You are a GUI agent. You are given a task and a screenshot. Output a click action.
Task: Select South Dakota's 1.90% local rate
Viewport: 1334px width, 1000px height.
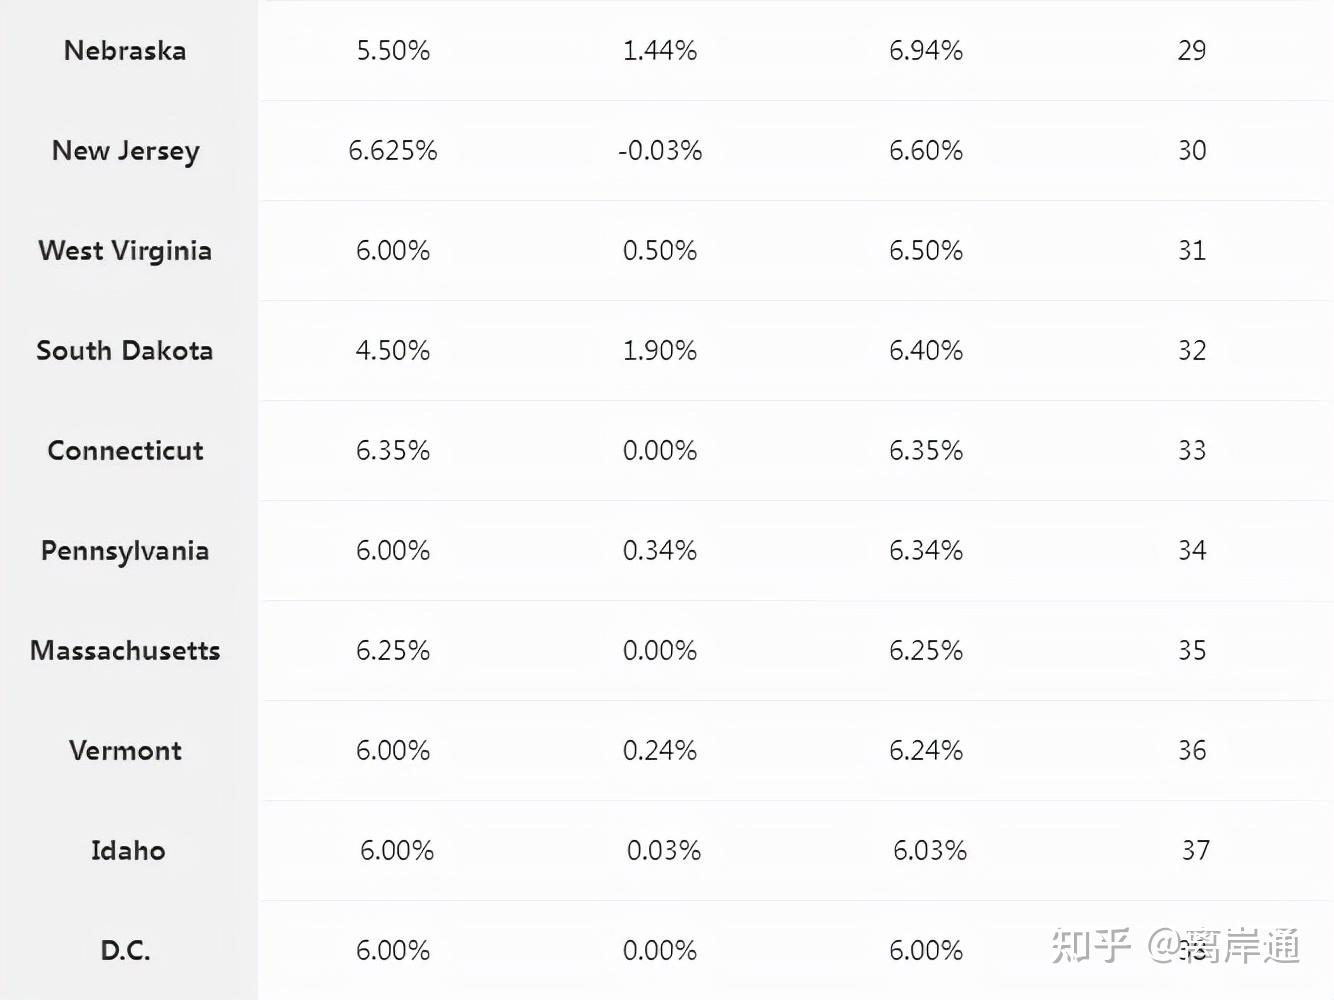click(660, 351)
